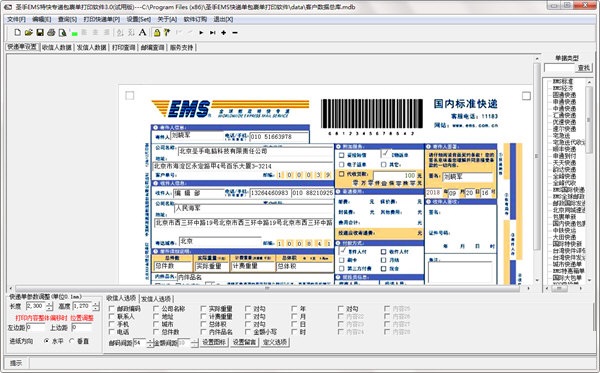
Task: Click the 单据类型 search input field
Action: (x=559, y=68)
